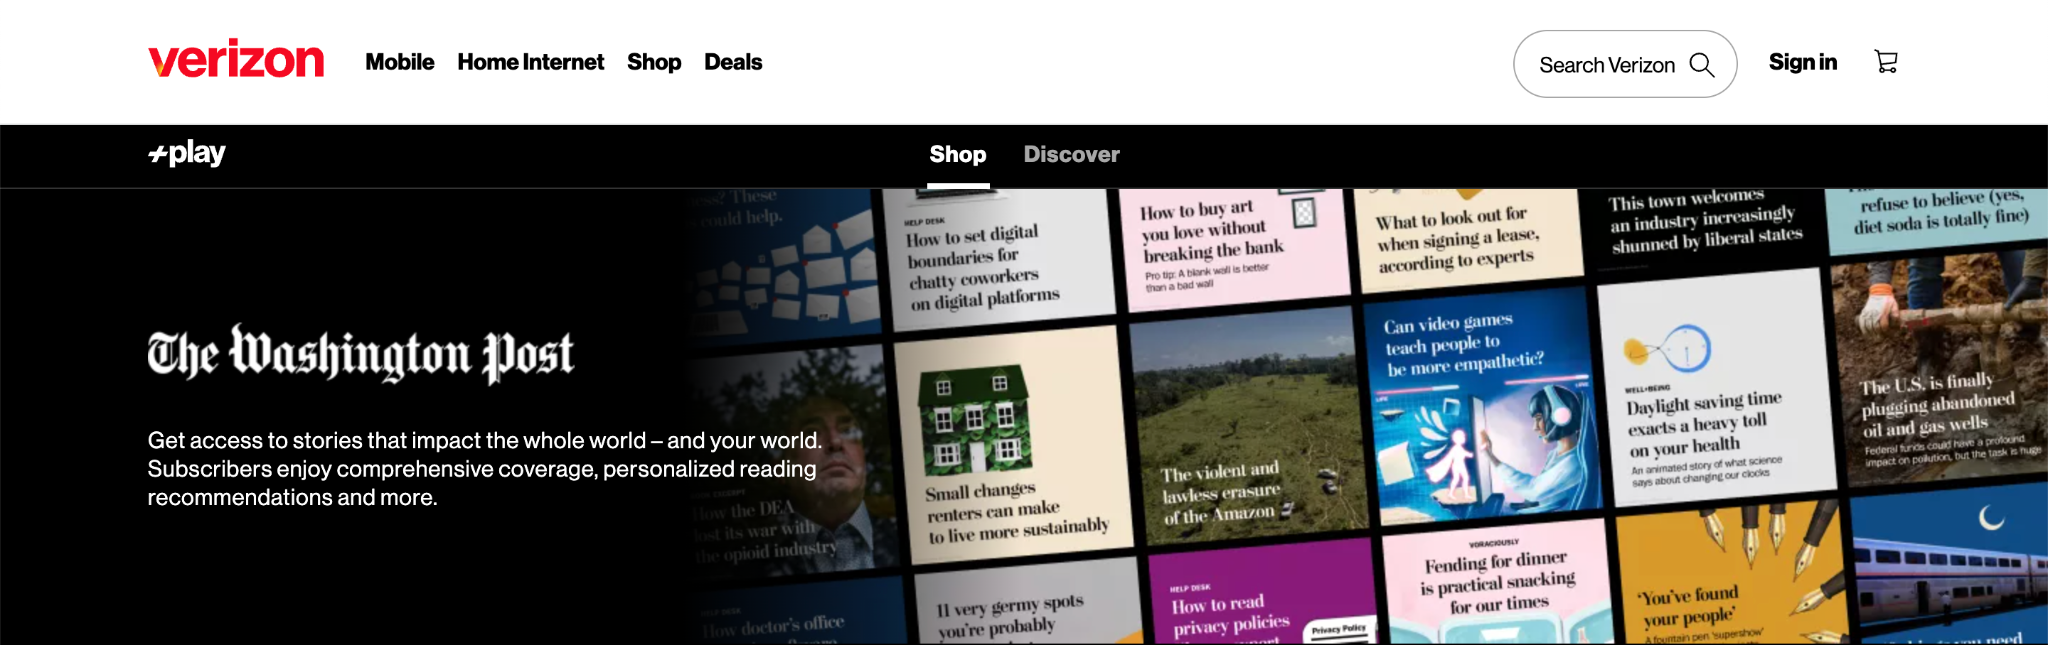Open the 'Fending for dinner' snacking tile
This screenshot has width=2048, height=645.
1498,582
